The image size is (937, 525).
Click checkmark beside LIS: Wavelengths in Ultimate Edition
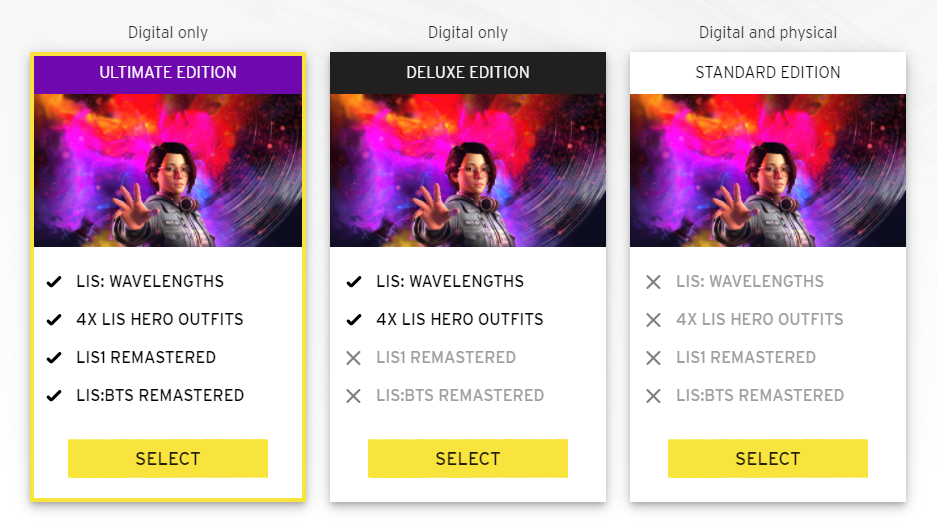[54, 282]
